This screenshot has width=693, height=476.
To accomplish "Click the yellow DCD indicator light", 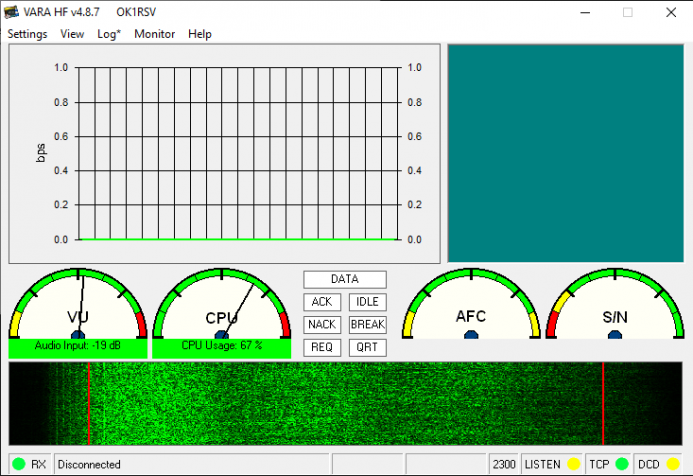I will click(x=673, y=464).
